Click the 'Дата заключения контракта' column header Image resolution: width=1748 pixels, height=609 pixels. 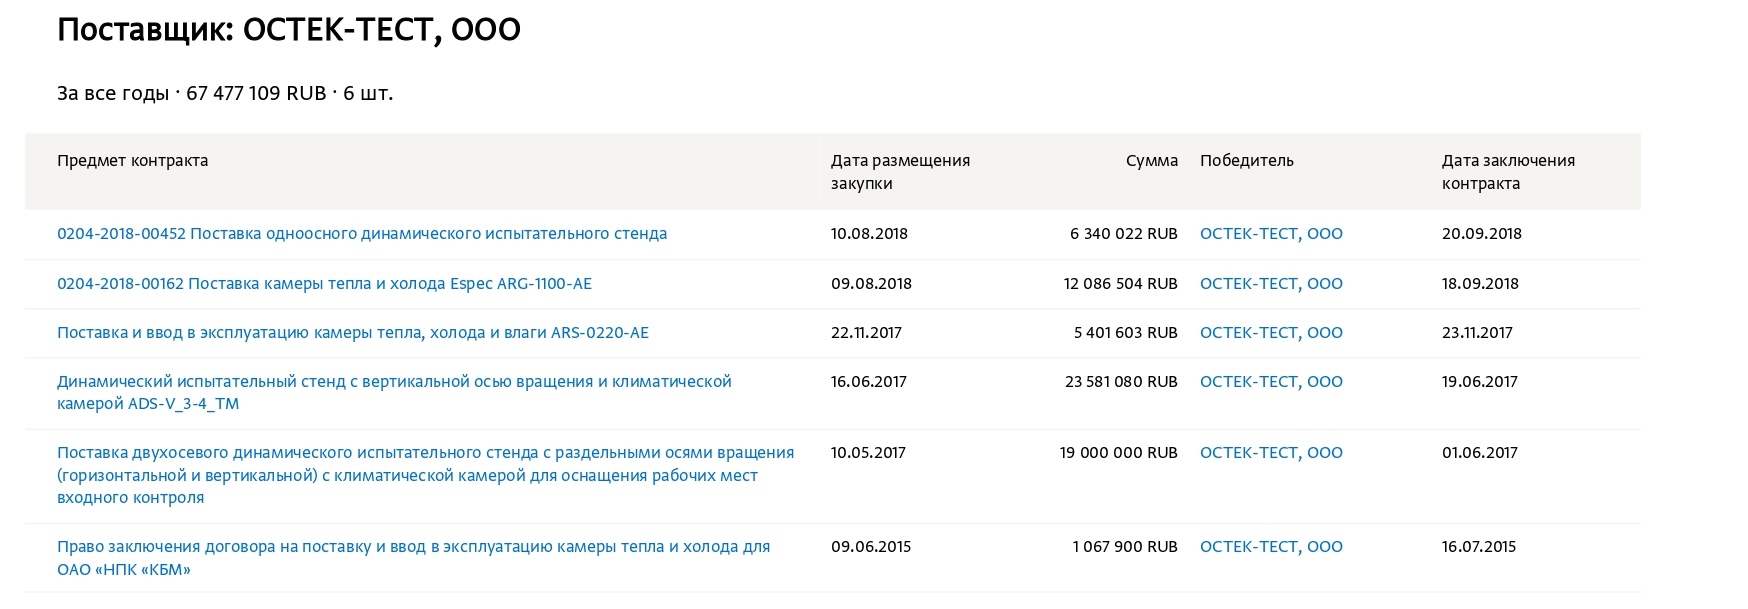click(x=1508, y=172)
